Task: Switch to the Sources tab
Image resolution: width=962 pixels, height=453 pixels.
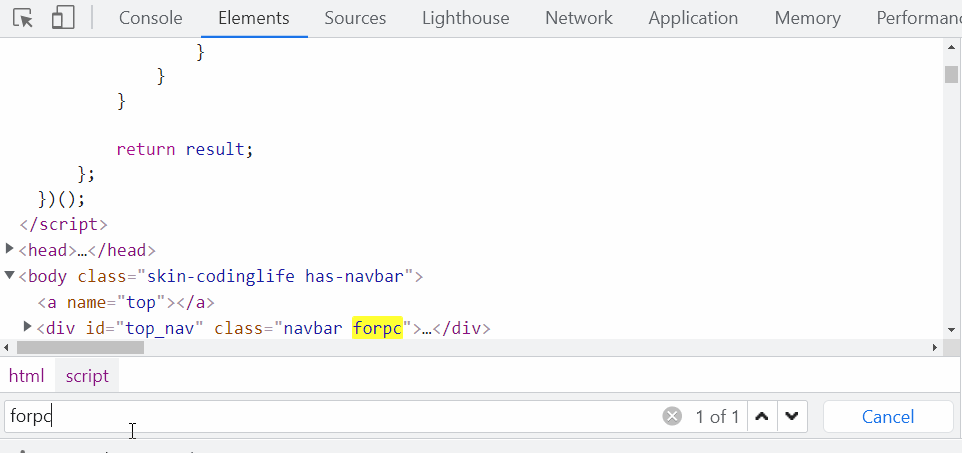Action: (x=355, y=18)
